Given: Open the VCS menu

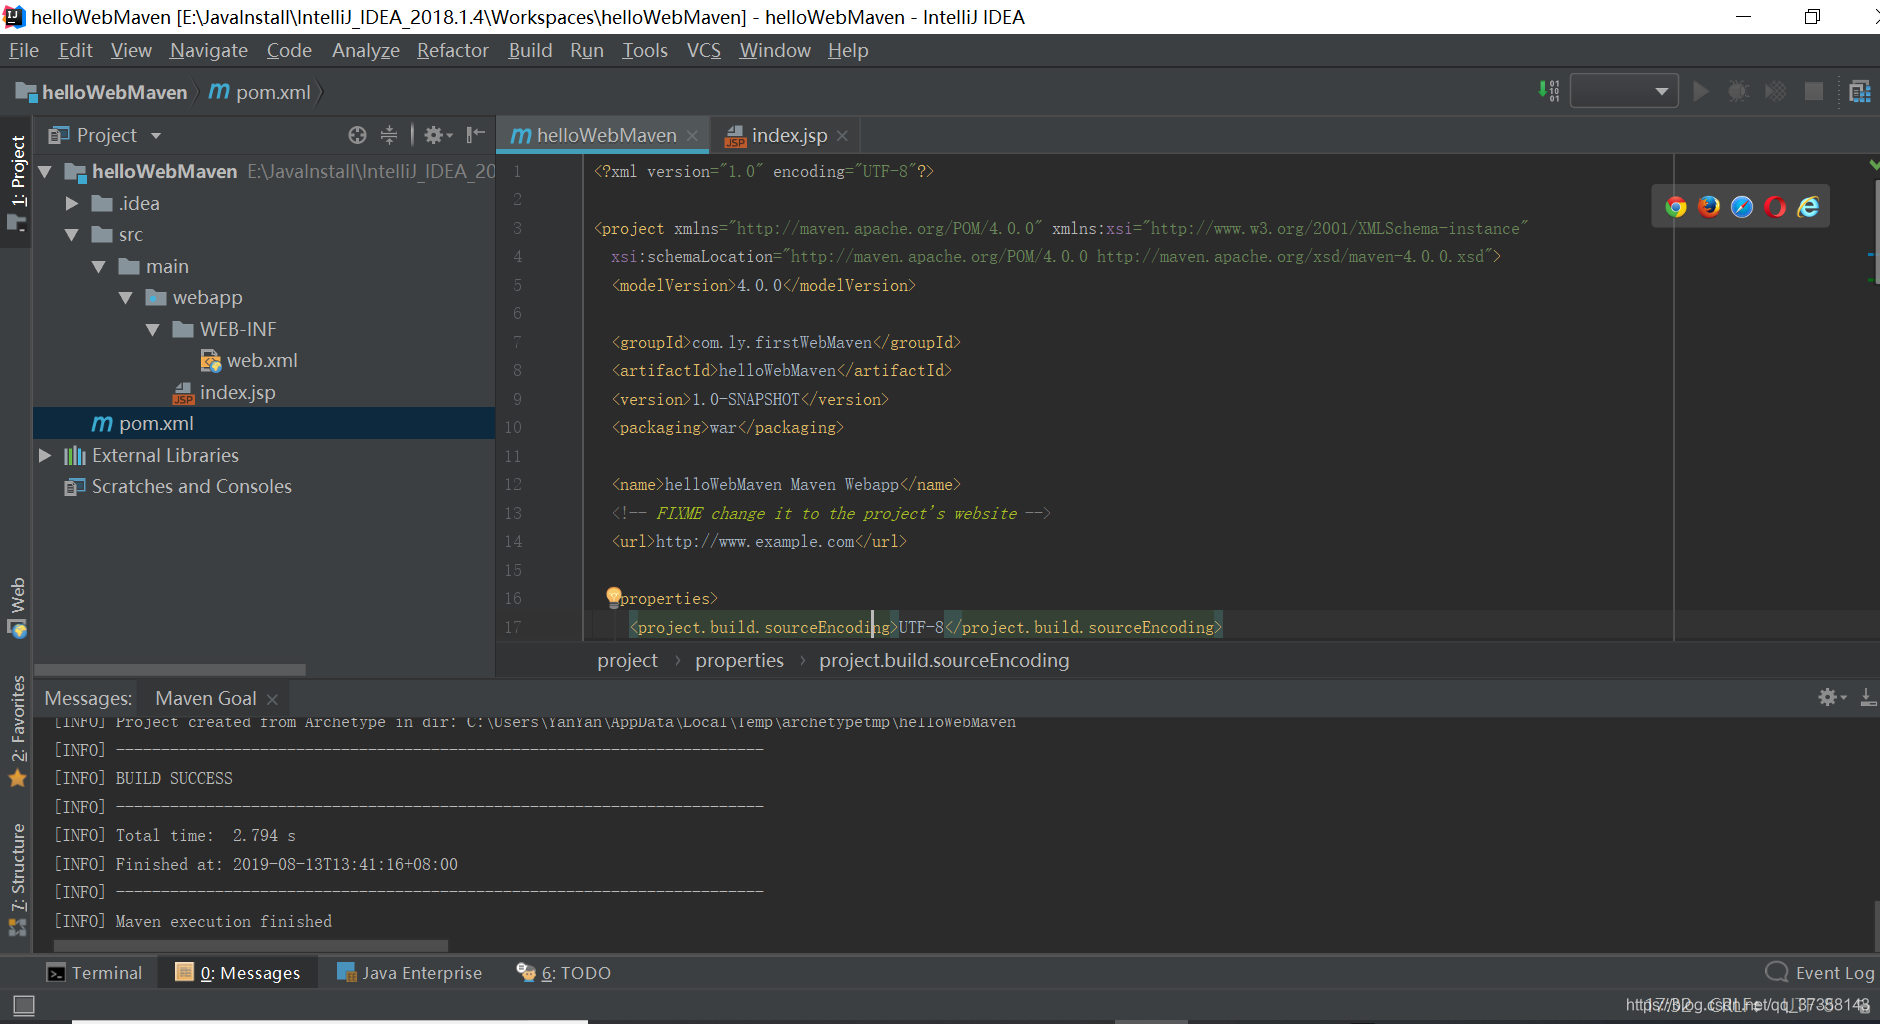Looking at the screenshot, I should click(x=704, y=50).
